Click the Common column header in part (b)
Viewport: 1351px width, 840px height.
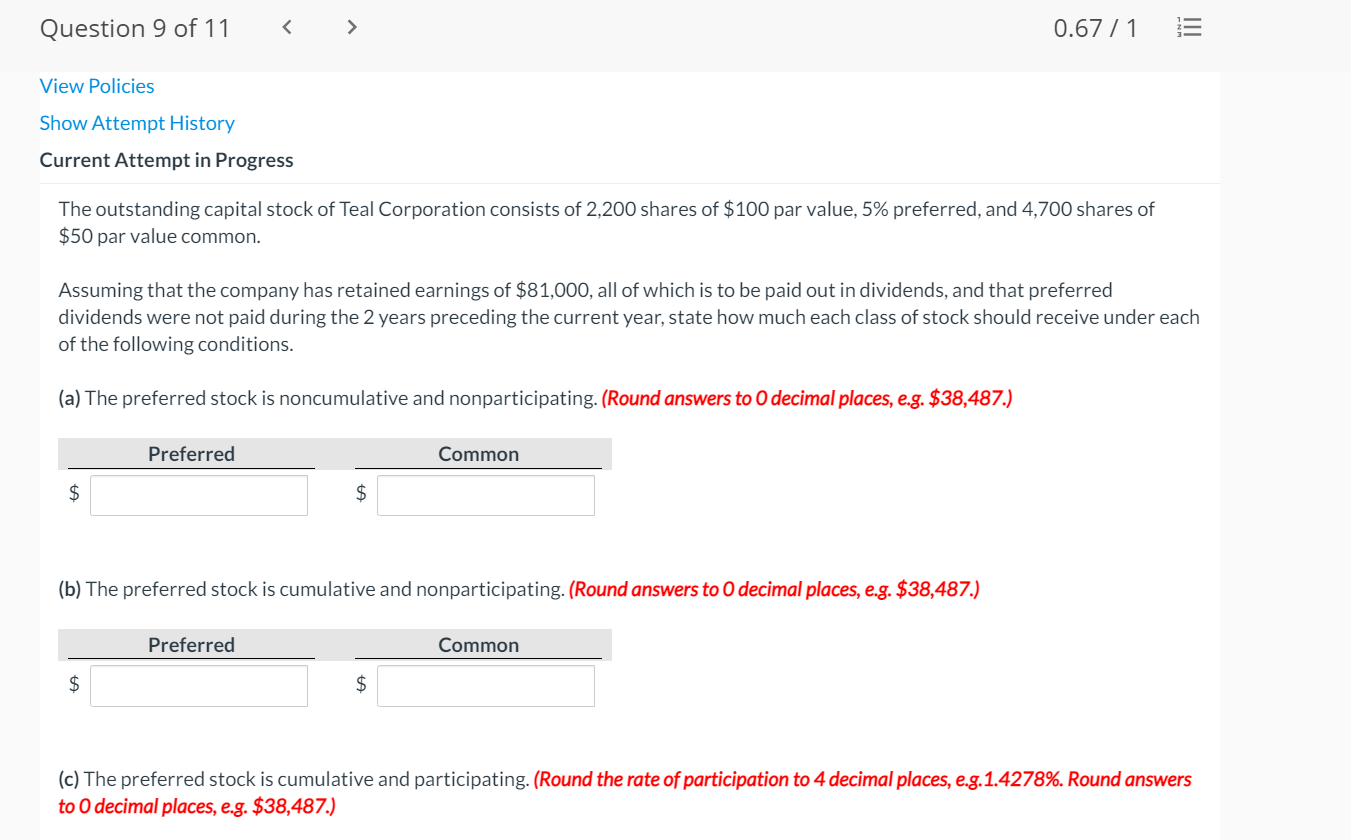point(479,644)
